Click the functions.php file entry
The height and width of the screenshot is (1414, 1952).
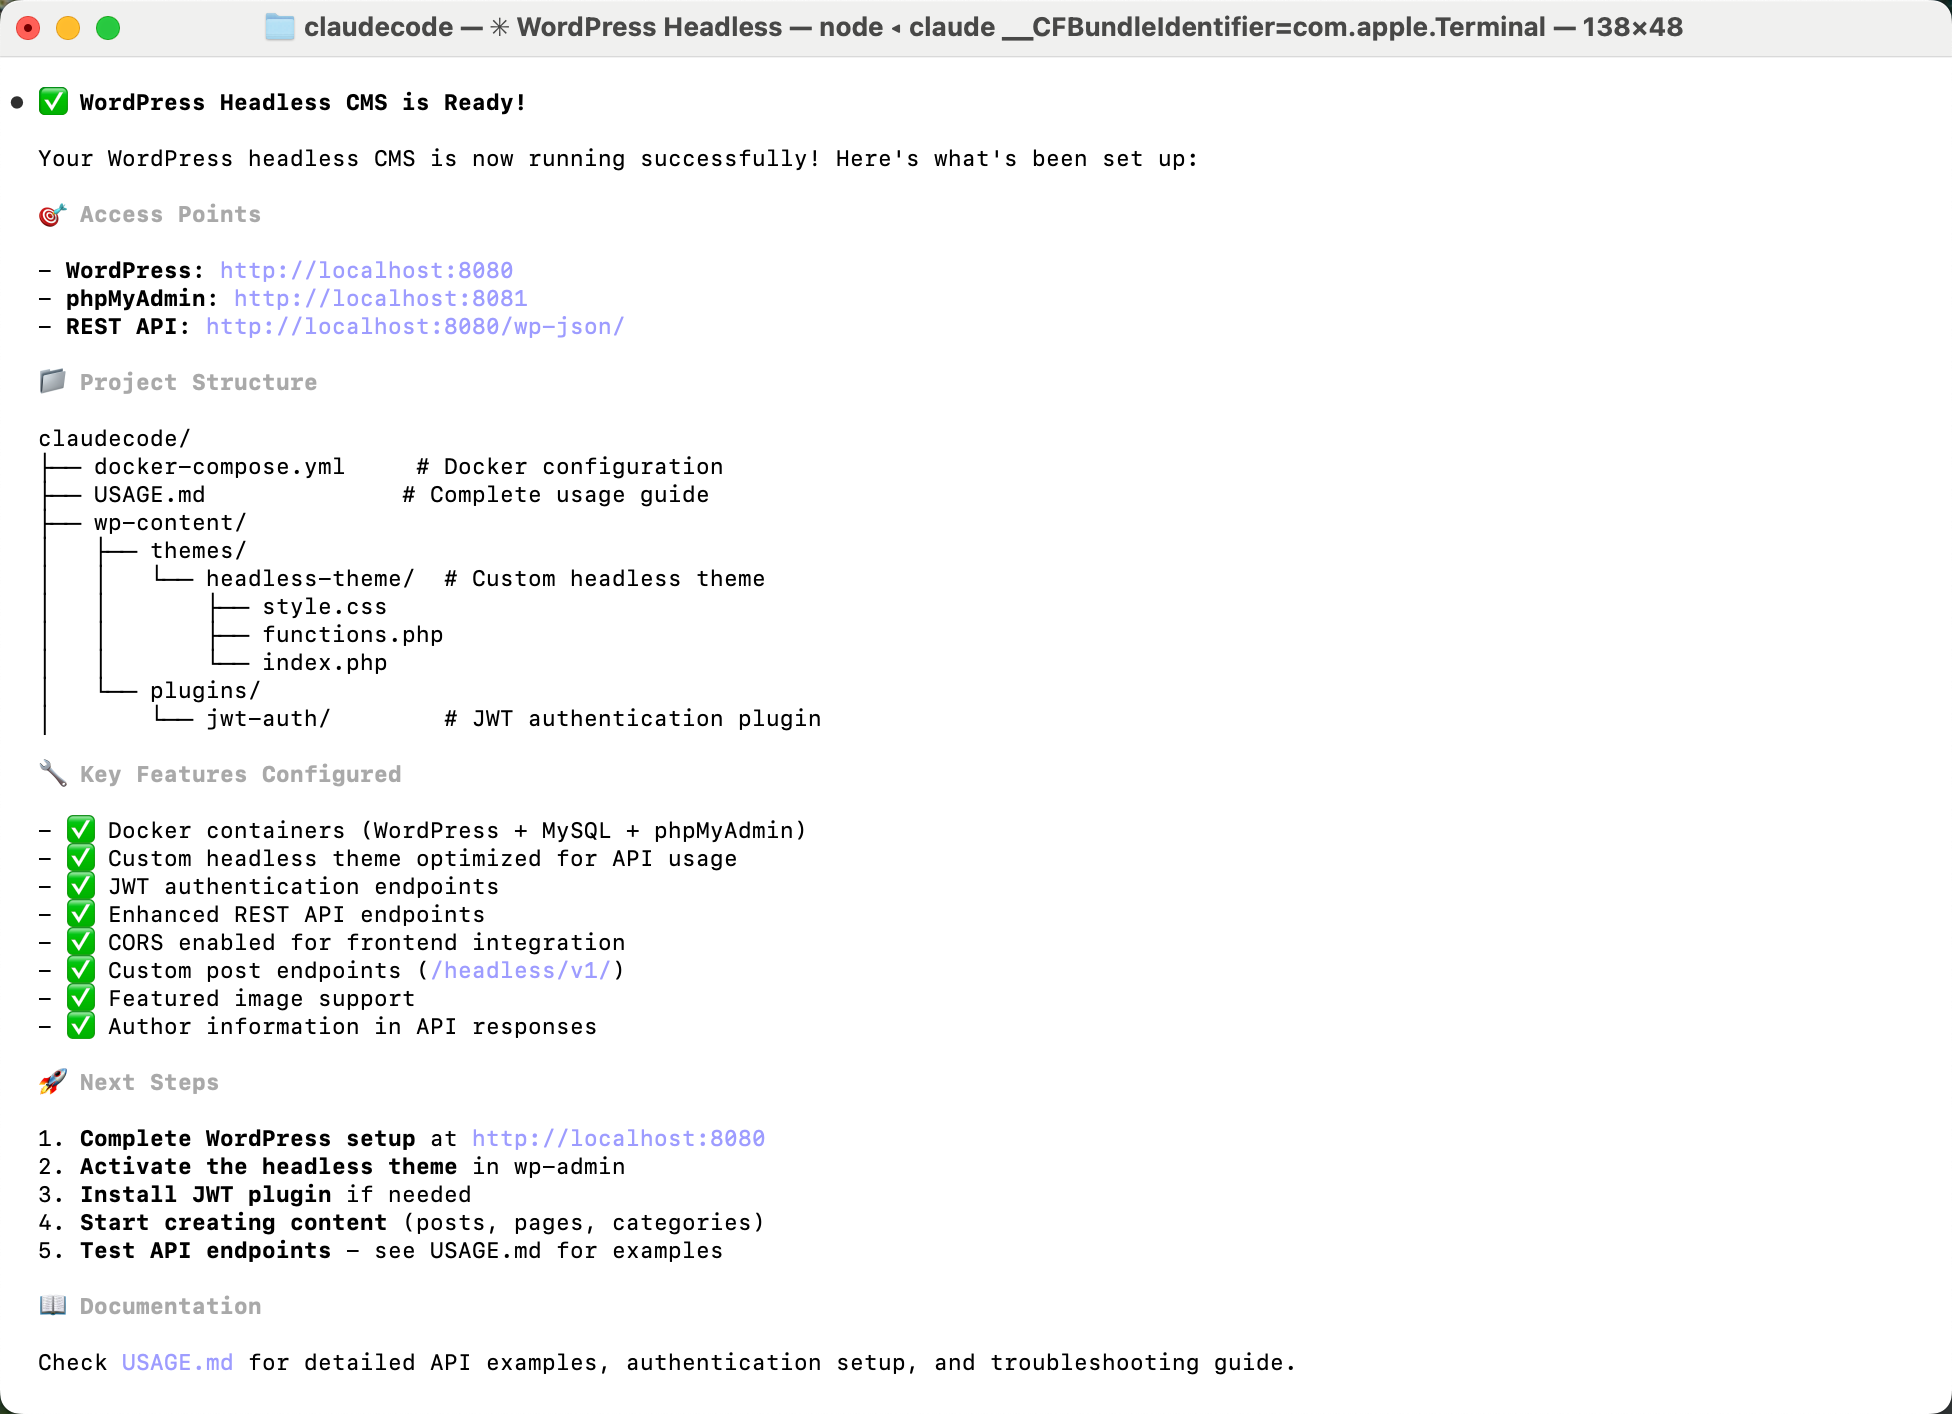tap(352, 635)
